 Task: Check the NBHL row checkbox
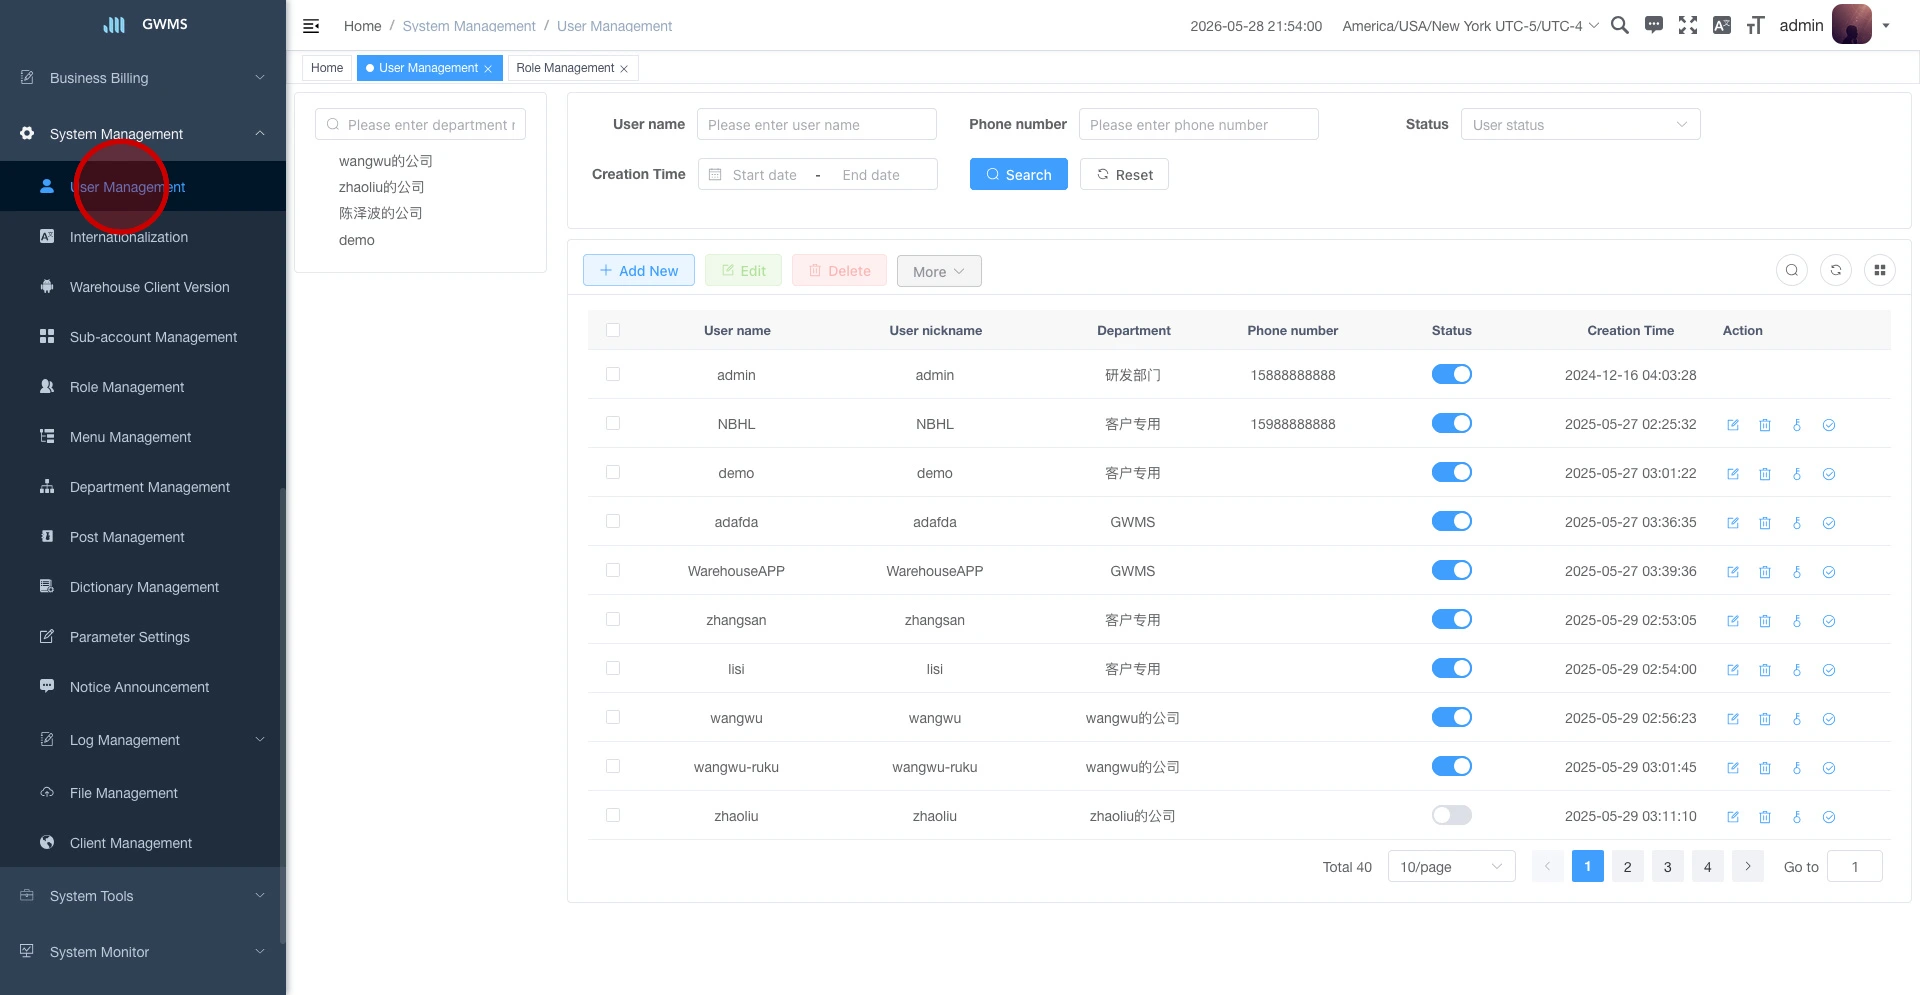pyautogui.click(x=613, y=423)
